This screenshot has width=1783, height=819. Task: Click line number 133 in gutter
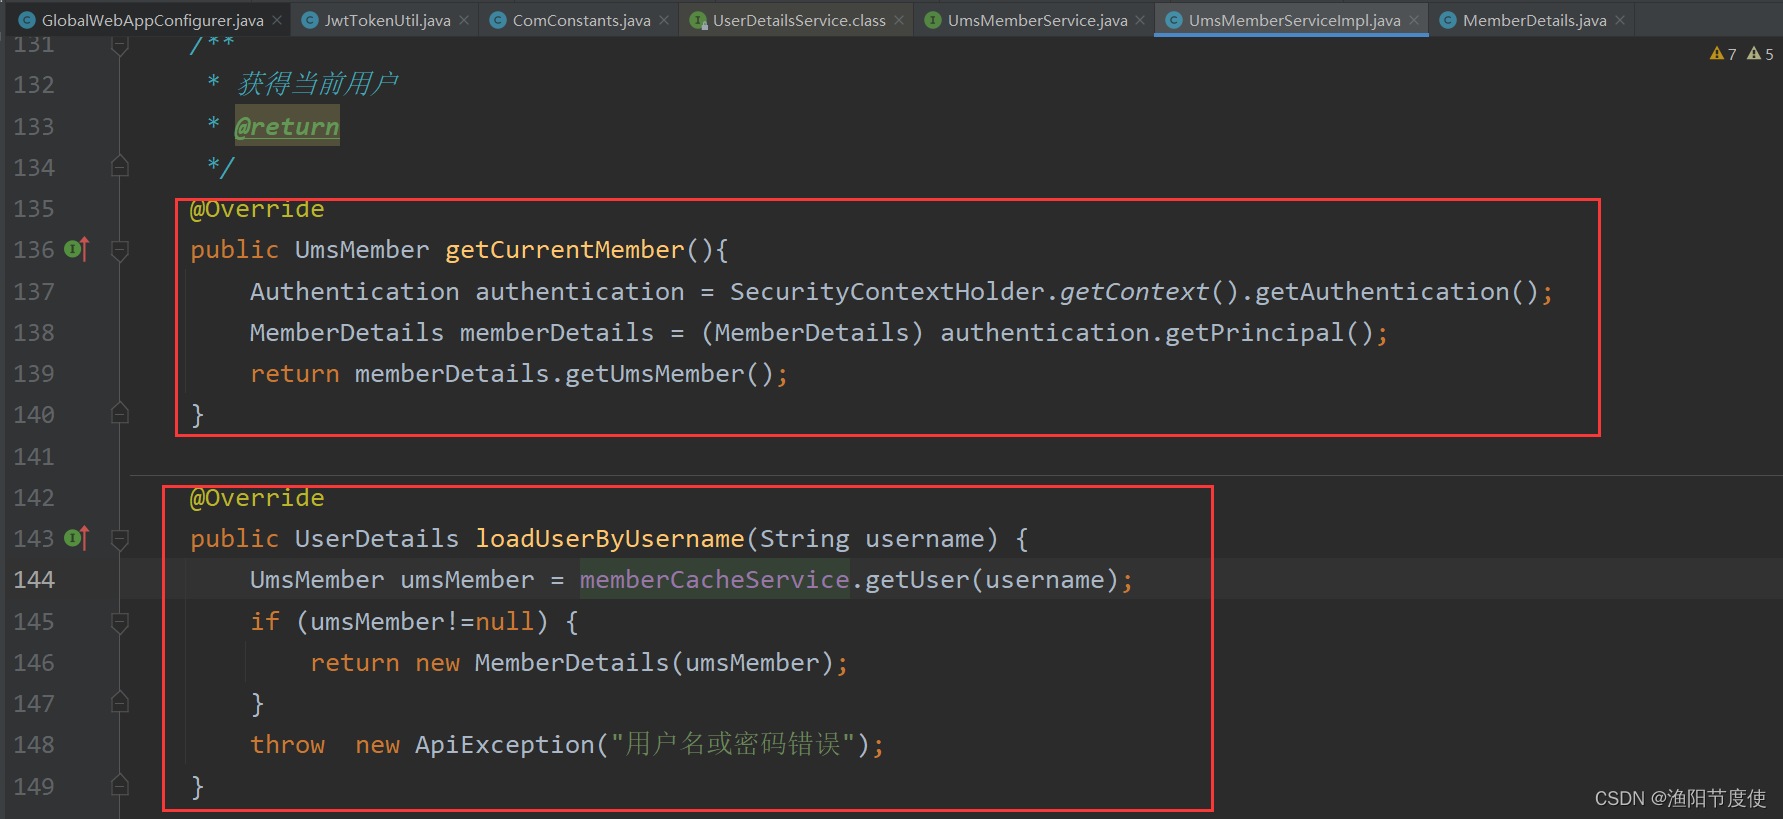point(34,127)
